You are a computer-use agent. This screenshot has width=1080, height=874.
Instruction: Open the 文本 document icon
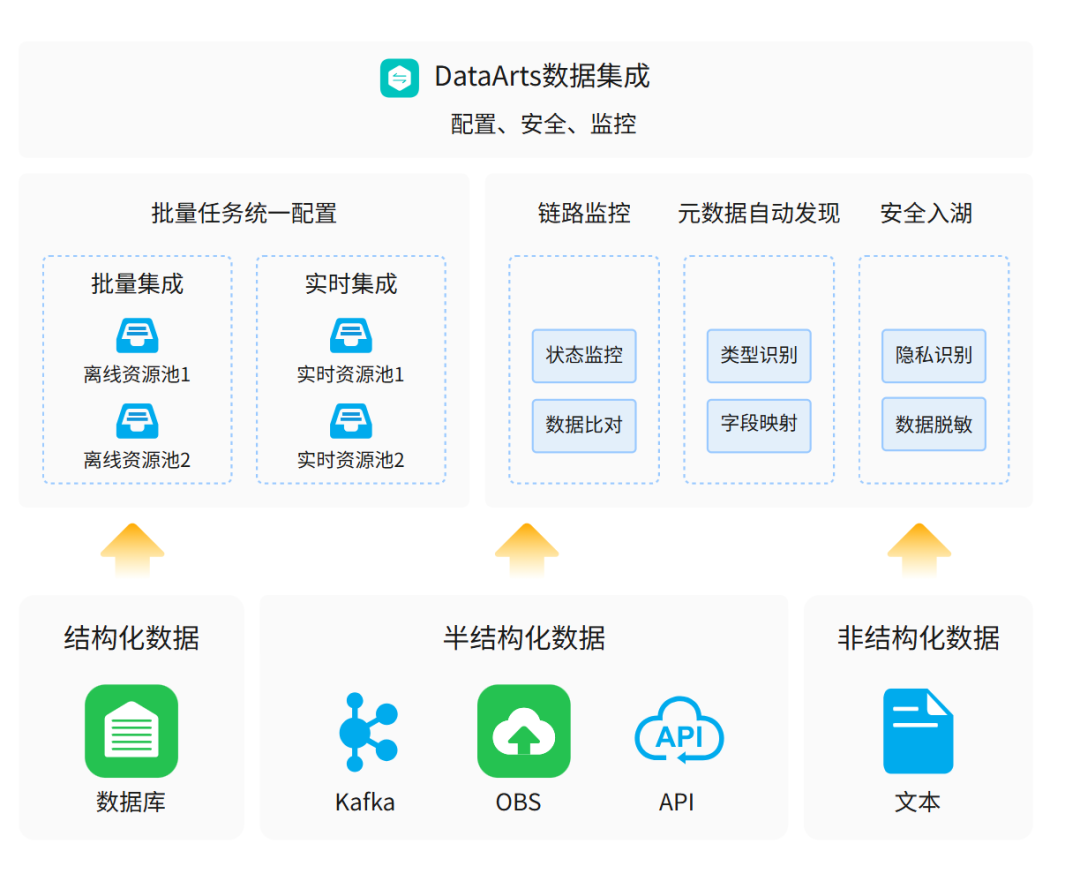tap(917, 730)
